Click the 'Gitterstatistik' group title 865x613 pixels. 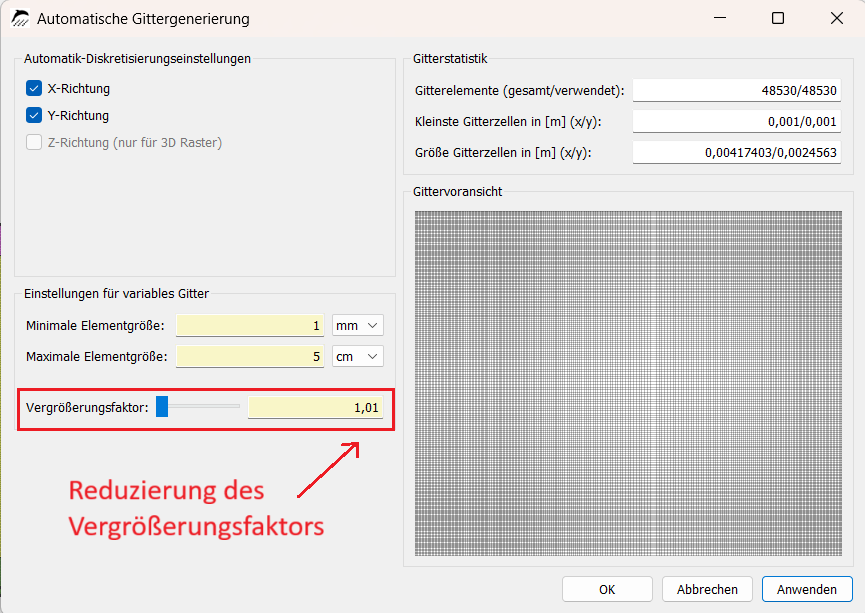point(450,58)
